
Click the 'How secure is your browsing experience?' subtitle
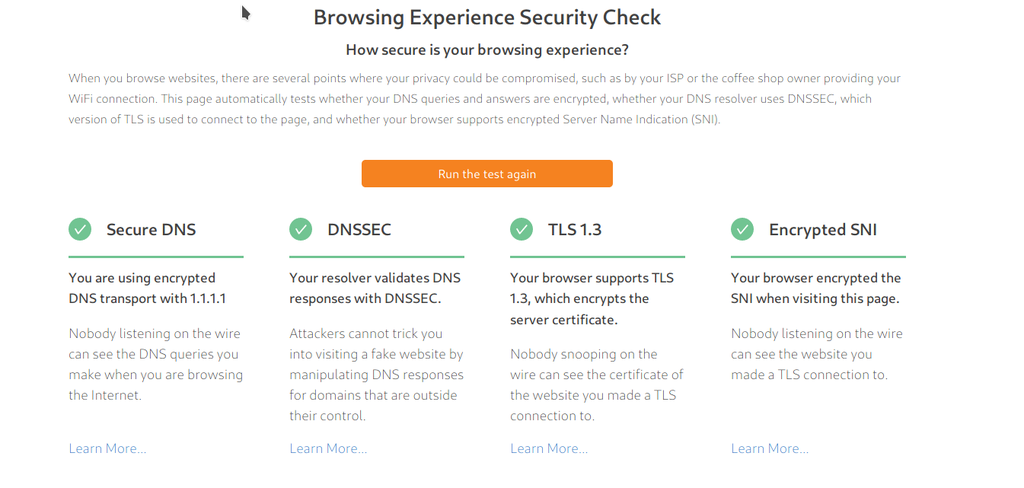click(487, 50)
